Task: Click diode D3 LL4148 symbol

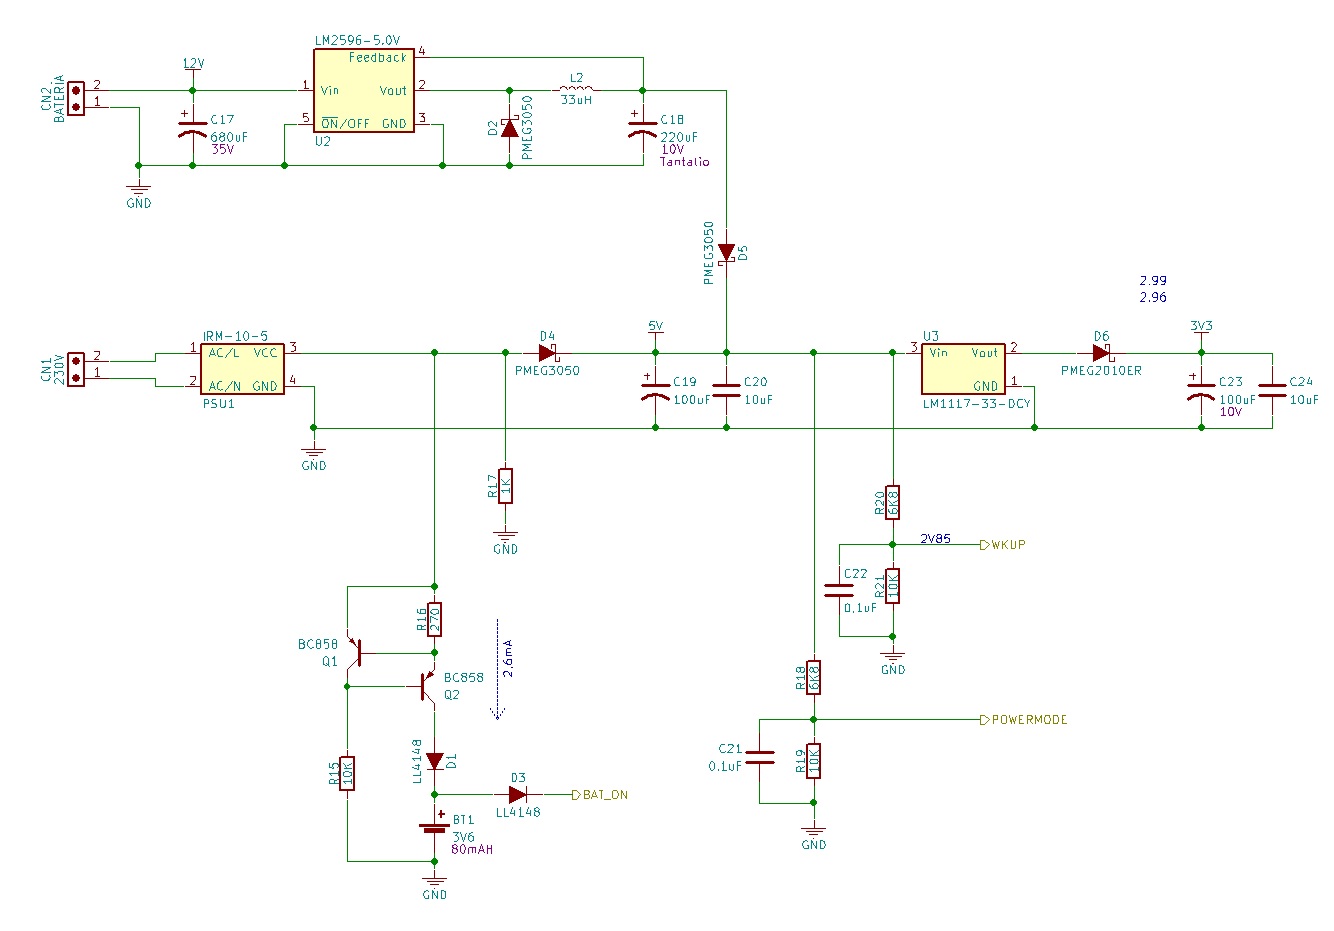Action: tap(517, 795)
